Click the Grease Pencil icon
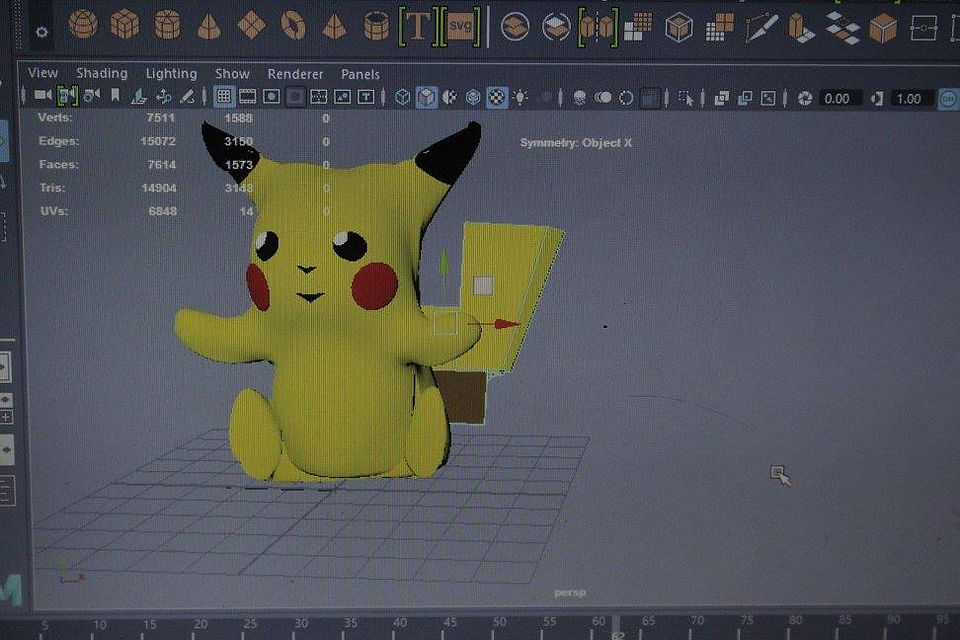 tap(187, 96)
